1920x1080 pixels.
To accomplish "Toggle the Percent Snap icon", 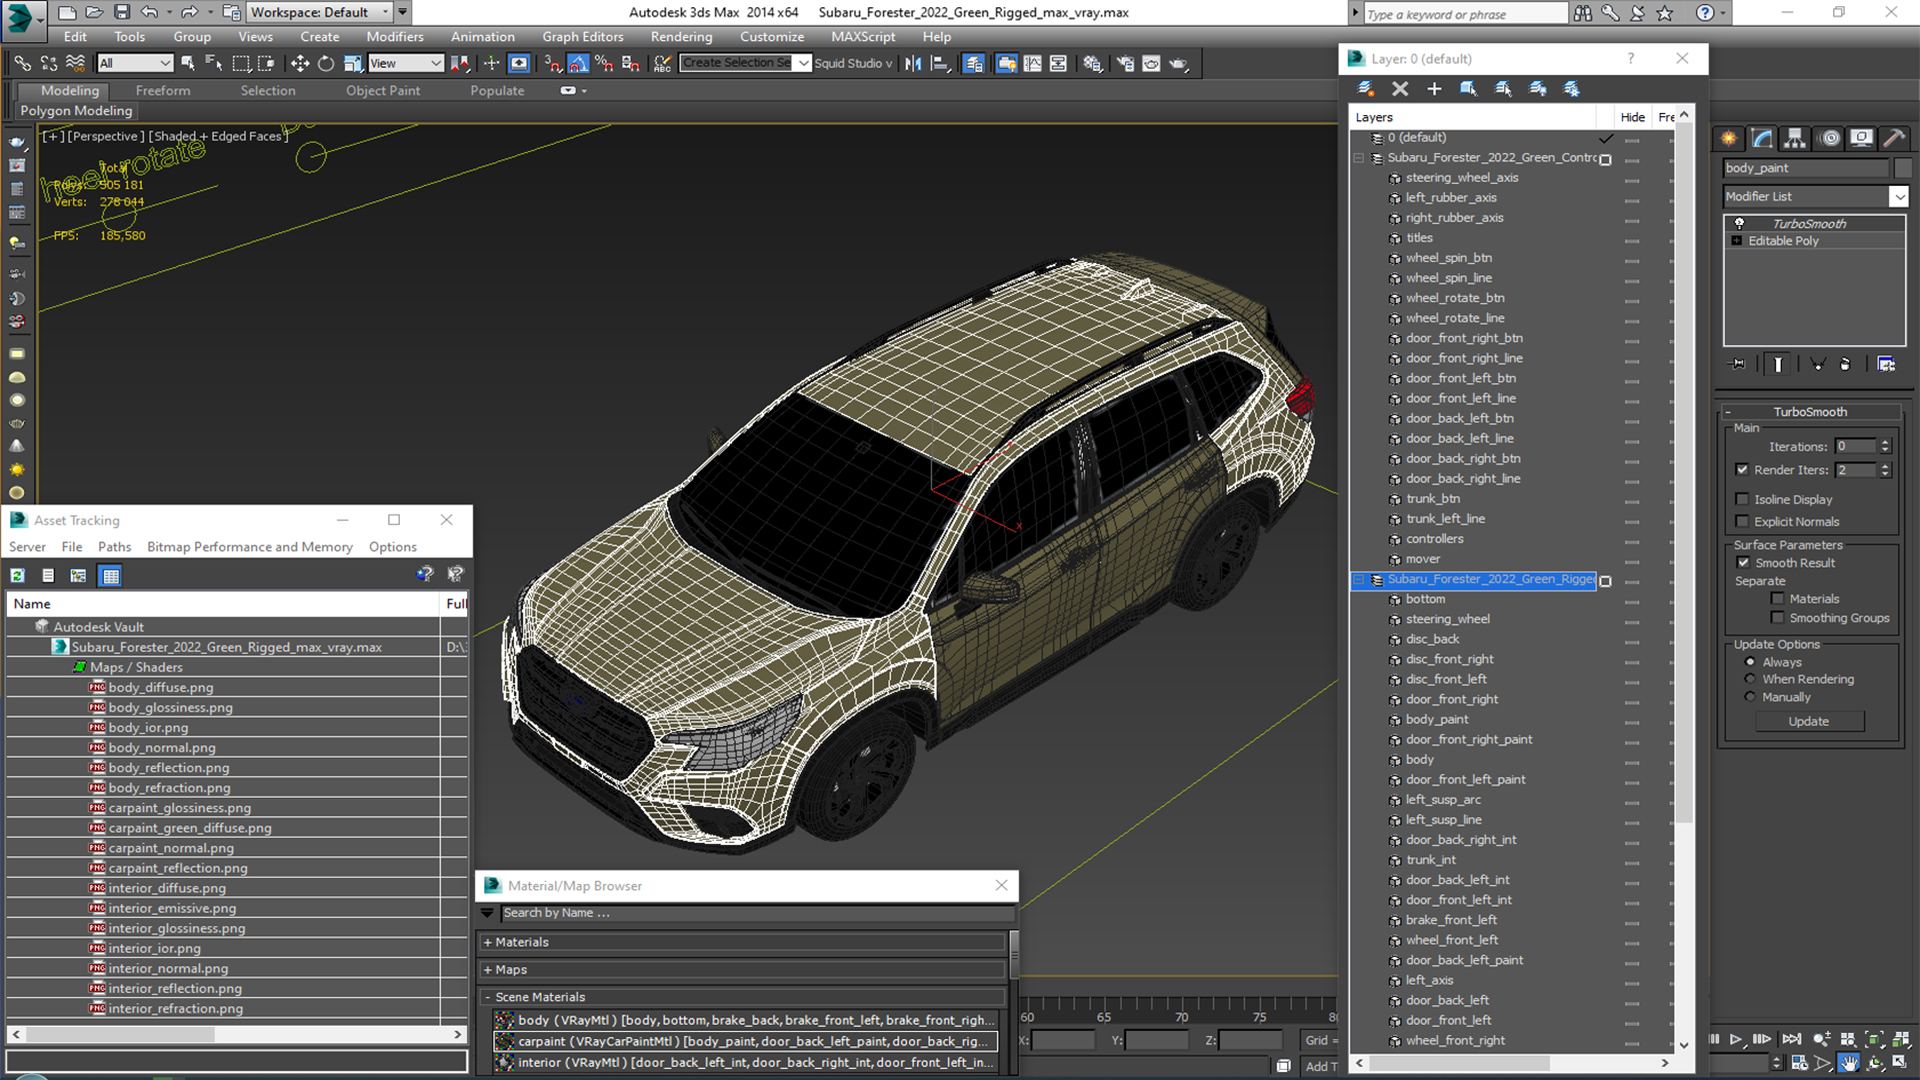I will pos(604,63).
